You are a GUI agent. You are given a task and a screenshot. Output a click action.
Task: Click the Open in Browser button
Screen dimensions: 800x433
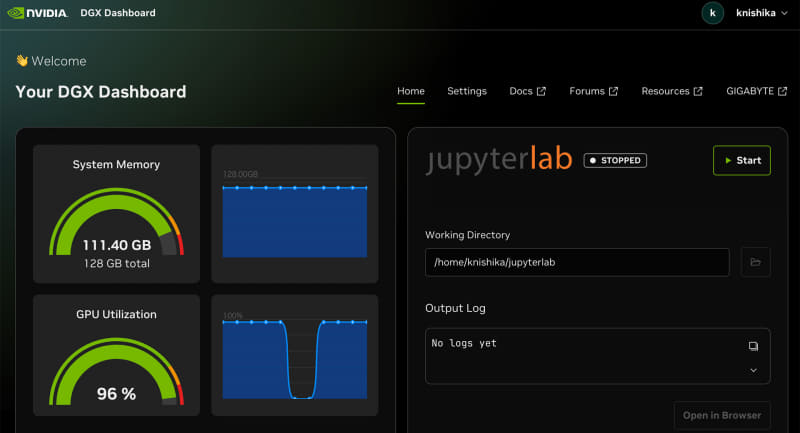coord(722,416)
